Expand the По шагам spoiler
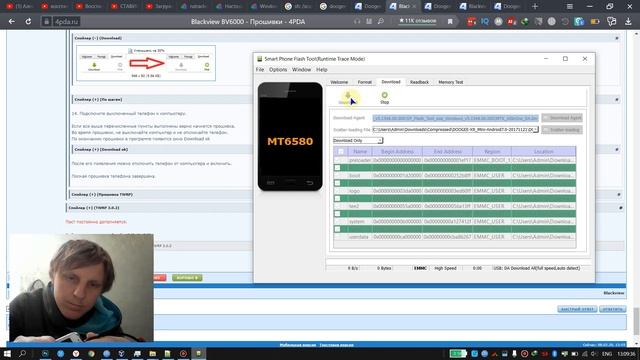 click(x=98, y=100)
